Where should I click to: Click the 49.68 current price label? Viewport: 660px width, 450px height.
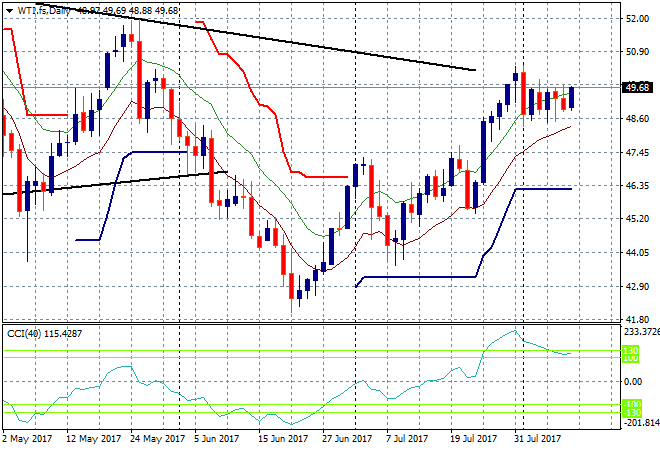click(637, 88)
